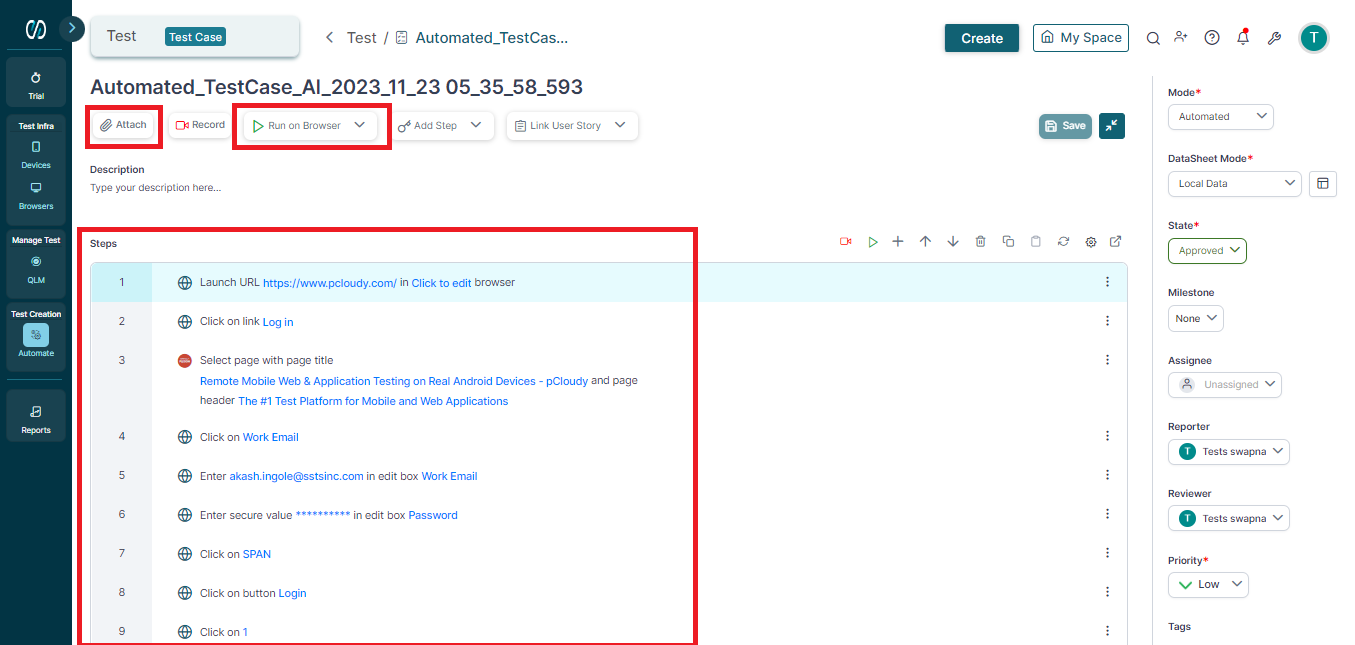Click the move step up arrow
The image size is (1355, 645).
pyautogui.click(x=926, y=242)
